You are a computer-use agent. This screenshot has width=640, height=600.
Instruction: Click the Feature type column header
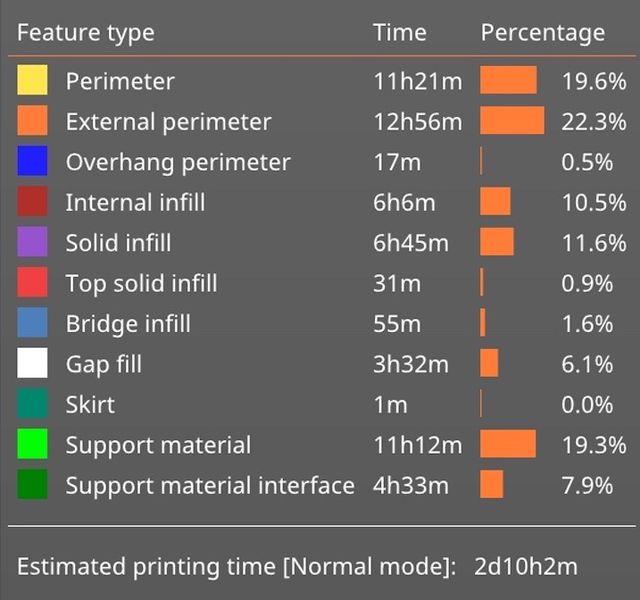(x=86, y=33)
